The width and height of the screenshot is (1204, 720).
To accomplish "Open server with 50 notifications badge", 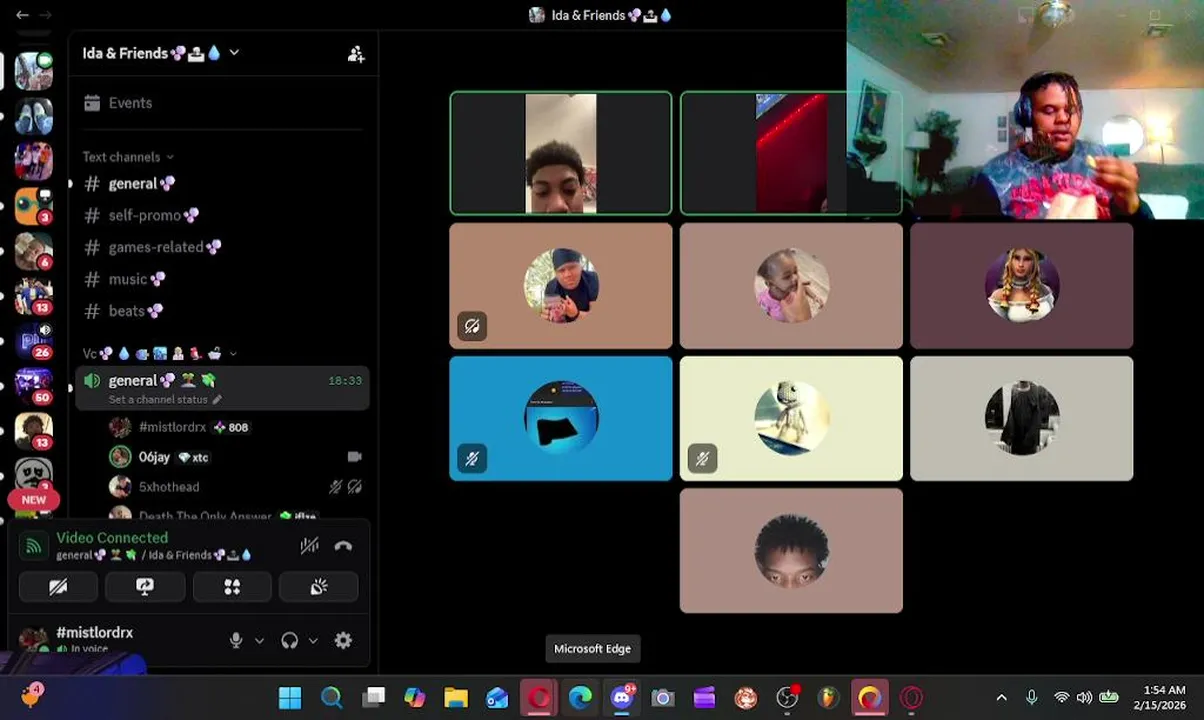I will point(34,386).
